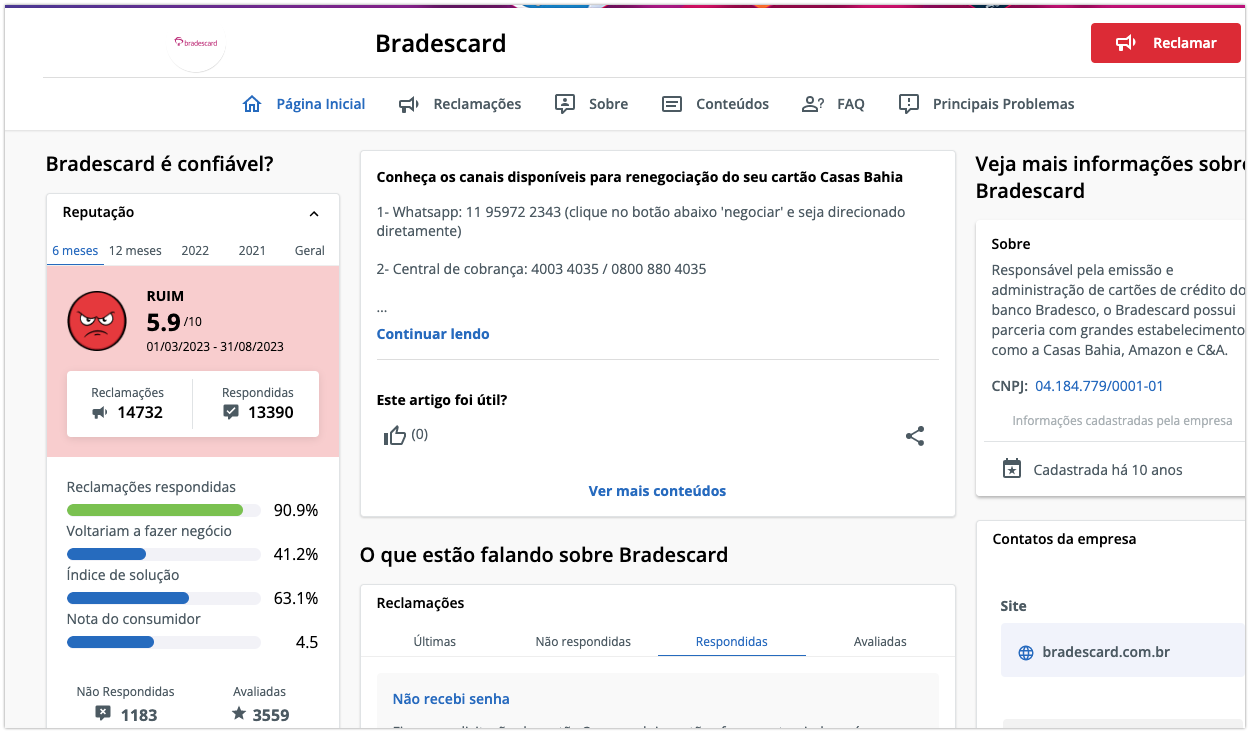Open the Não recebi senha complaint
The height and width of the screenshot is (733, 1250).
click(451, 699)
